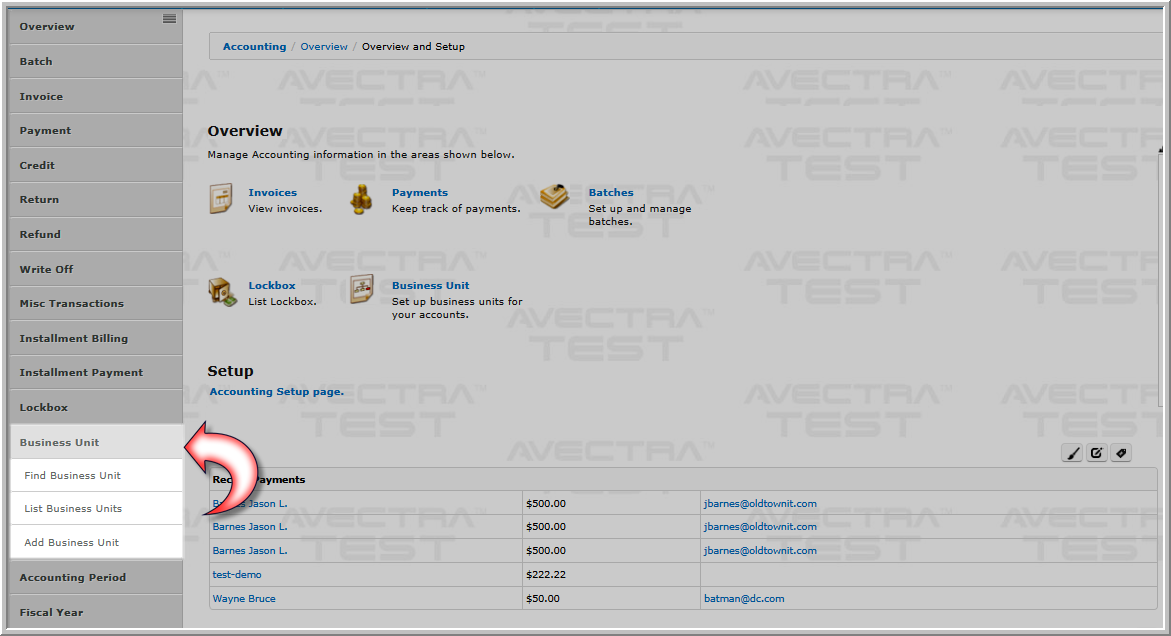Screen dimensions: 1171x636
Task: Click the batman@dc.com email link
Action: click(744, 599)
